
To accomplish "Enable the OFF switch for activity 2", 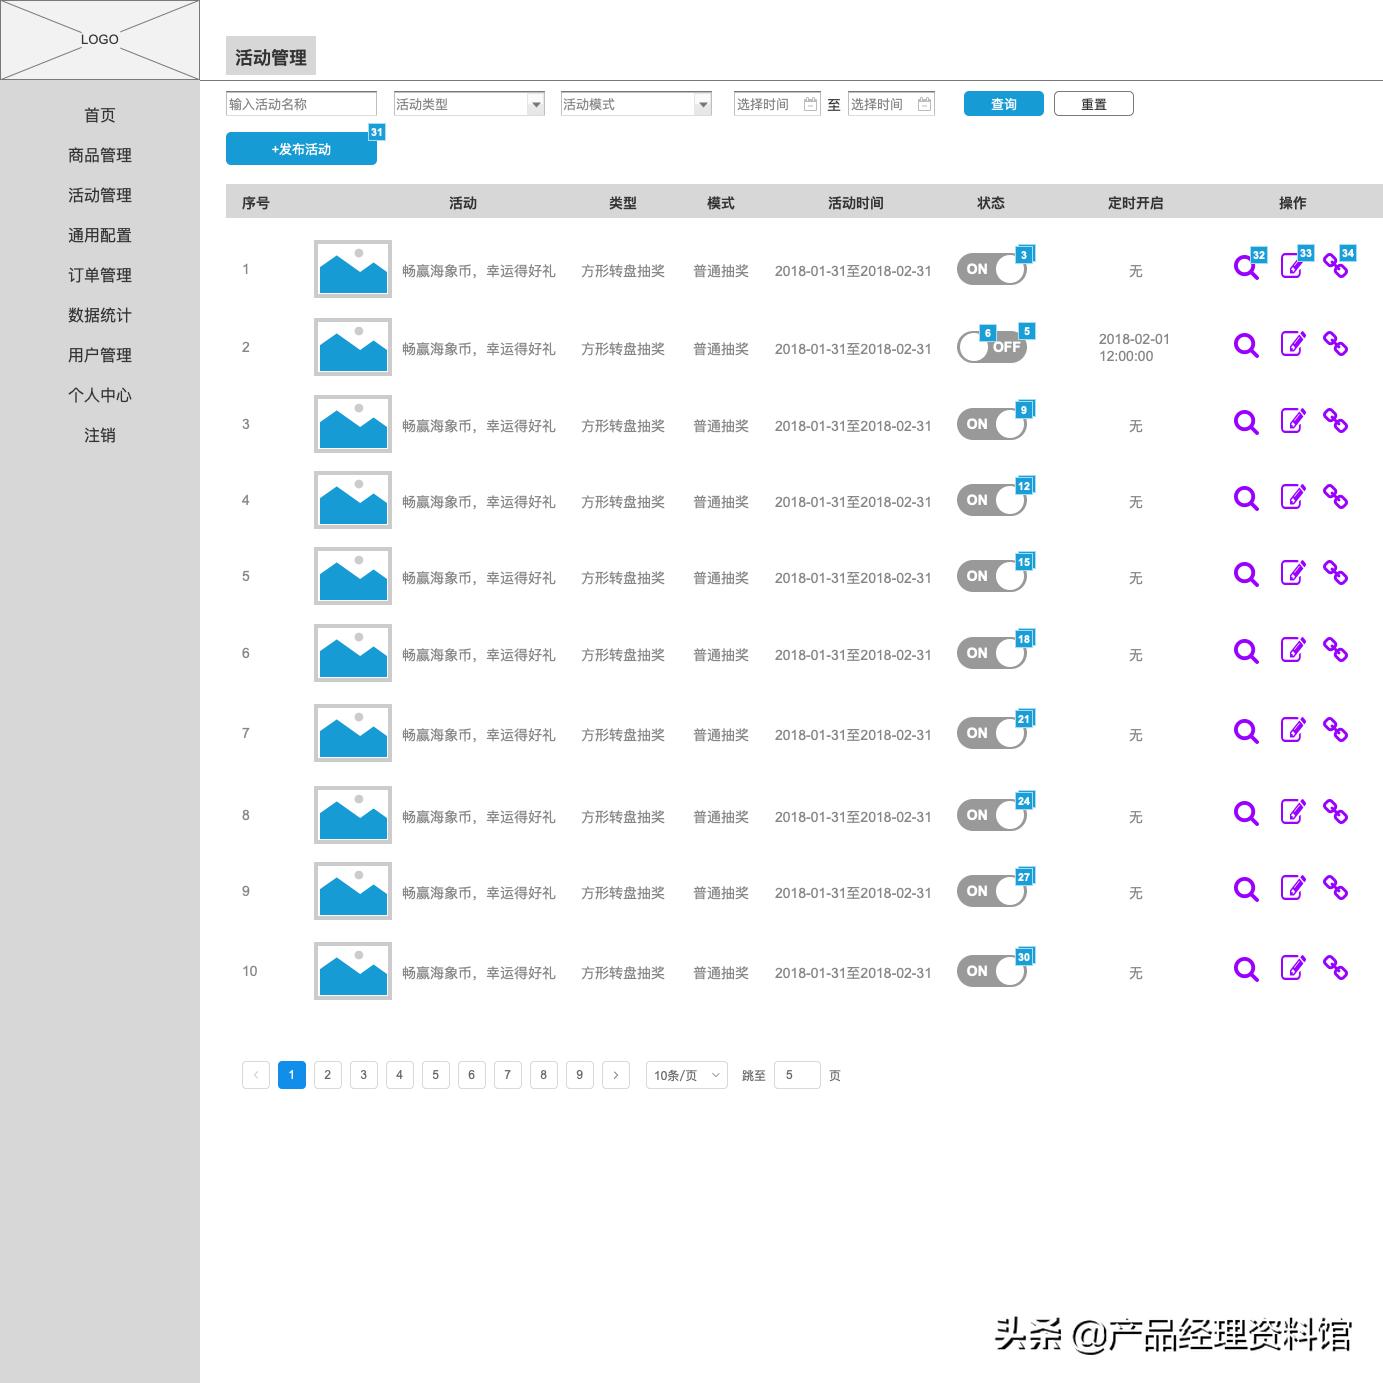I will (992, 347).
